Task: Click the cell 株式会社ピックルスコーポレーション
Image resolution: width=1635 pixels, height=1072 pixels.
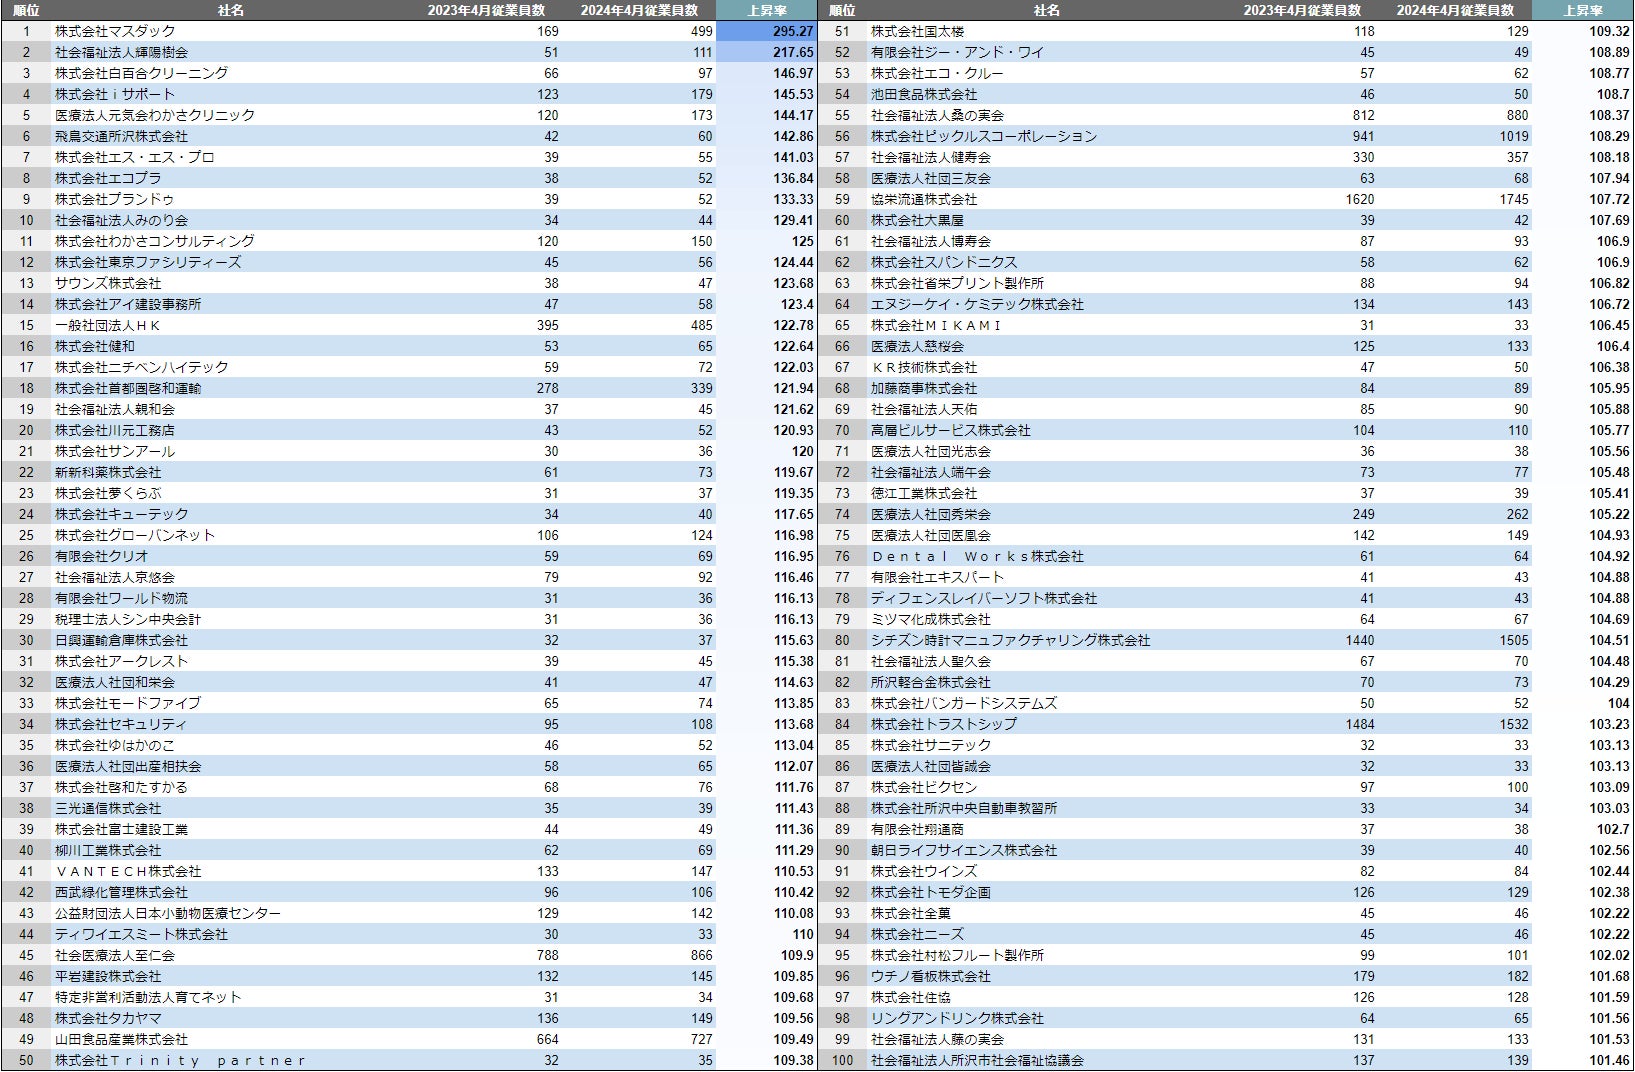Action: point(984,136)
